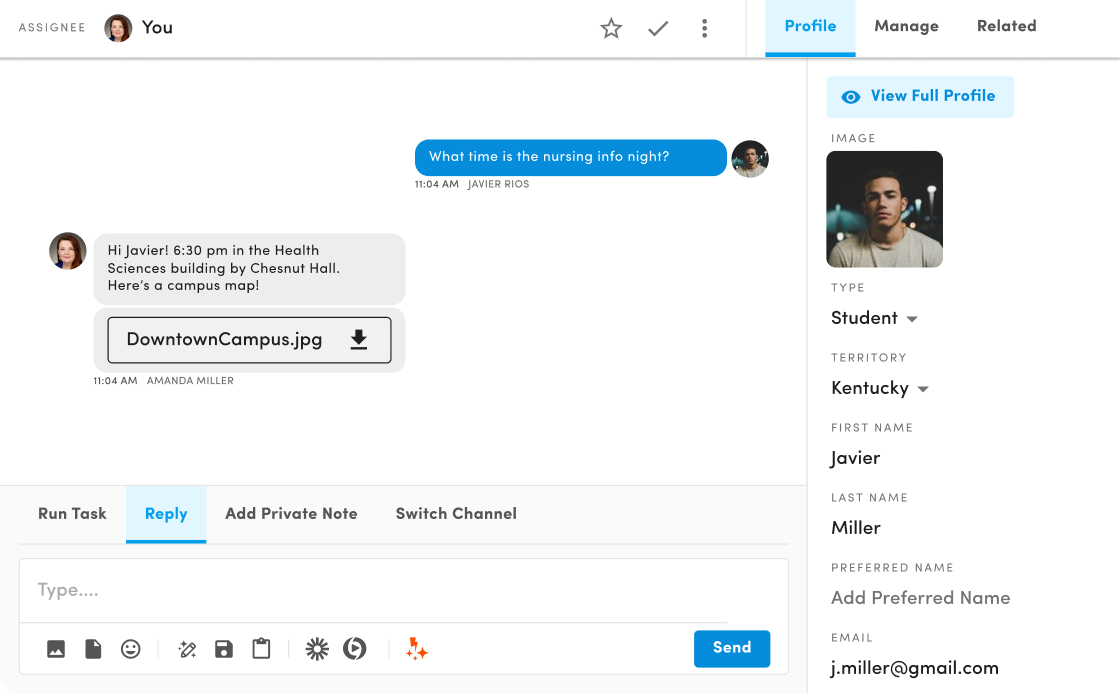The image size is (1120, 694).
Task: Click the Add Preferred Name field
Action: [x=920, y=598]
